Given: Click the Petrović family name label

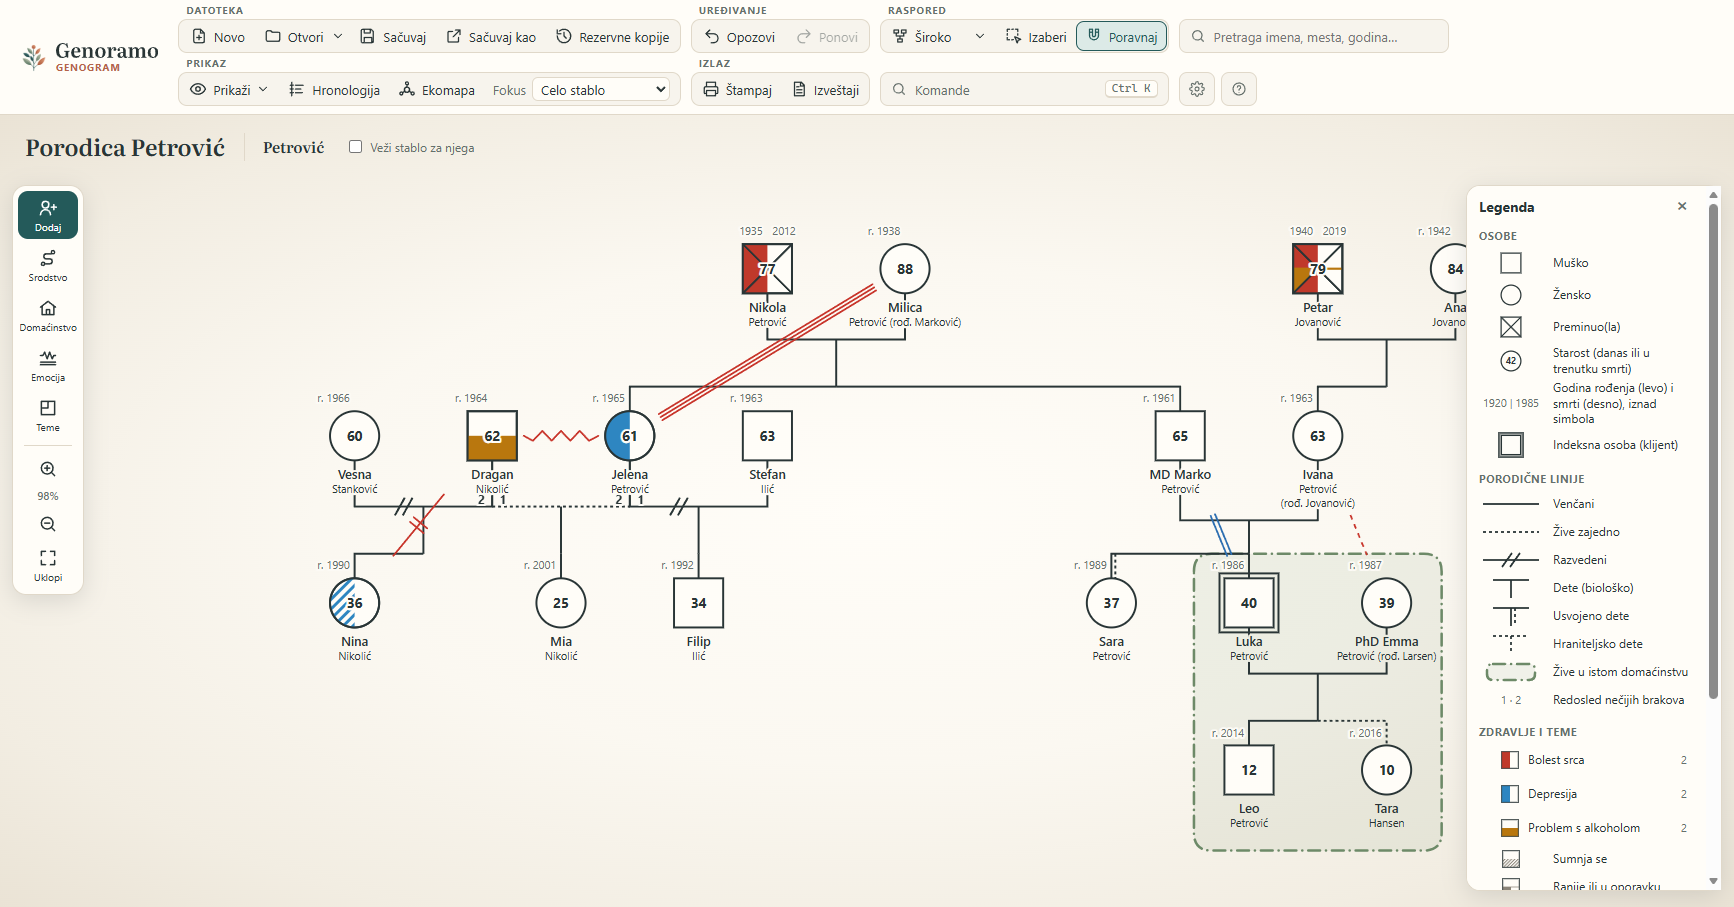Looking at the screenshot, I should click(x=294, y=148).
